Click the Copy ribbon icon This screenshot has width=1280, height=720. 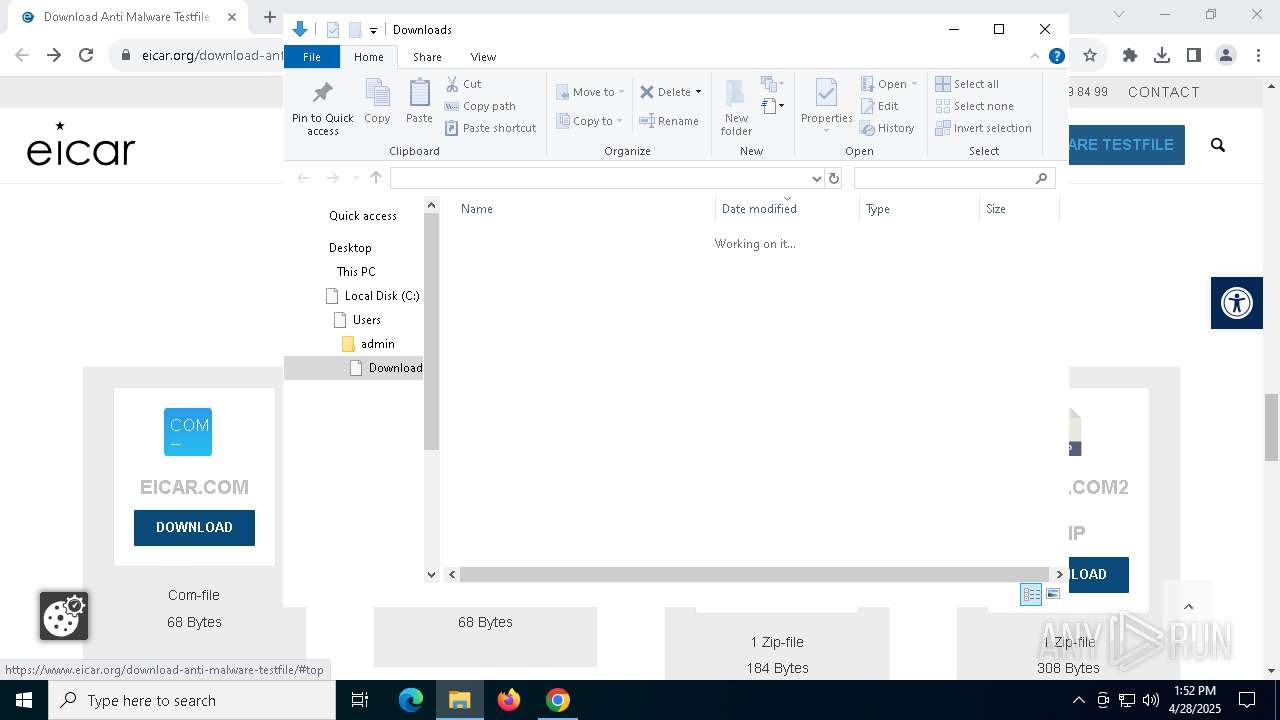click(x=377, y=101)
